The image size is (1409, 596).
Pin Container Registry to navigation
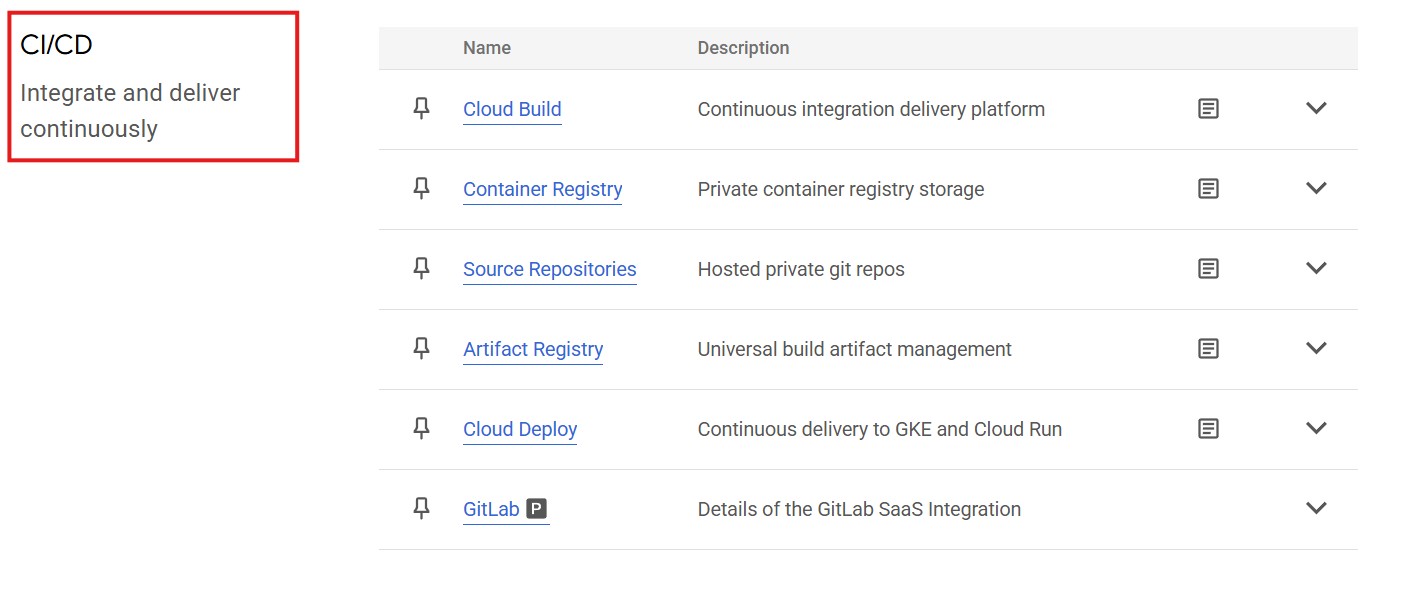click(421, 189)
